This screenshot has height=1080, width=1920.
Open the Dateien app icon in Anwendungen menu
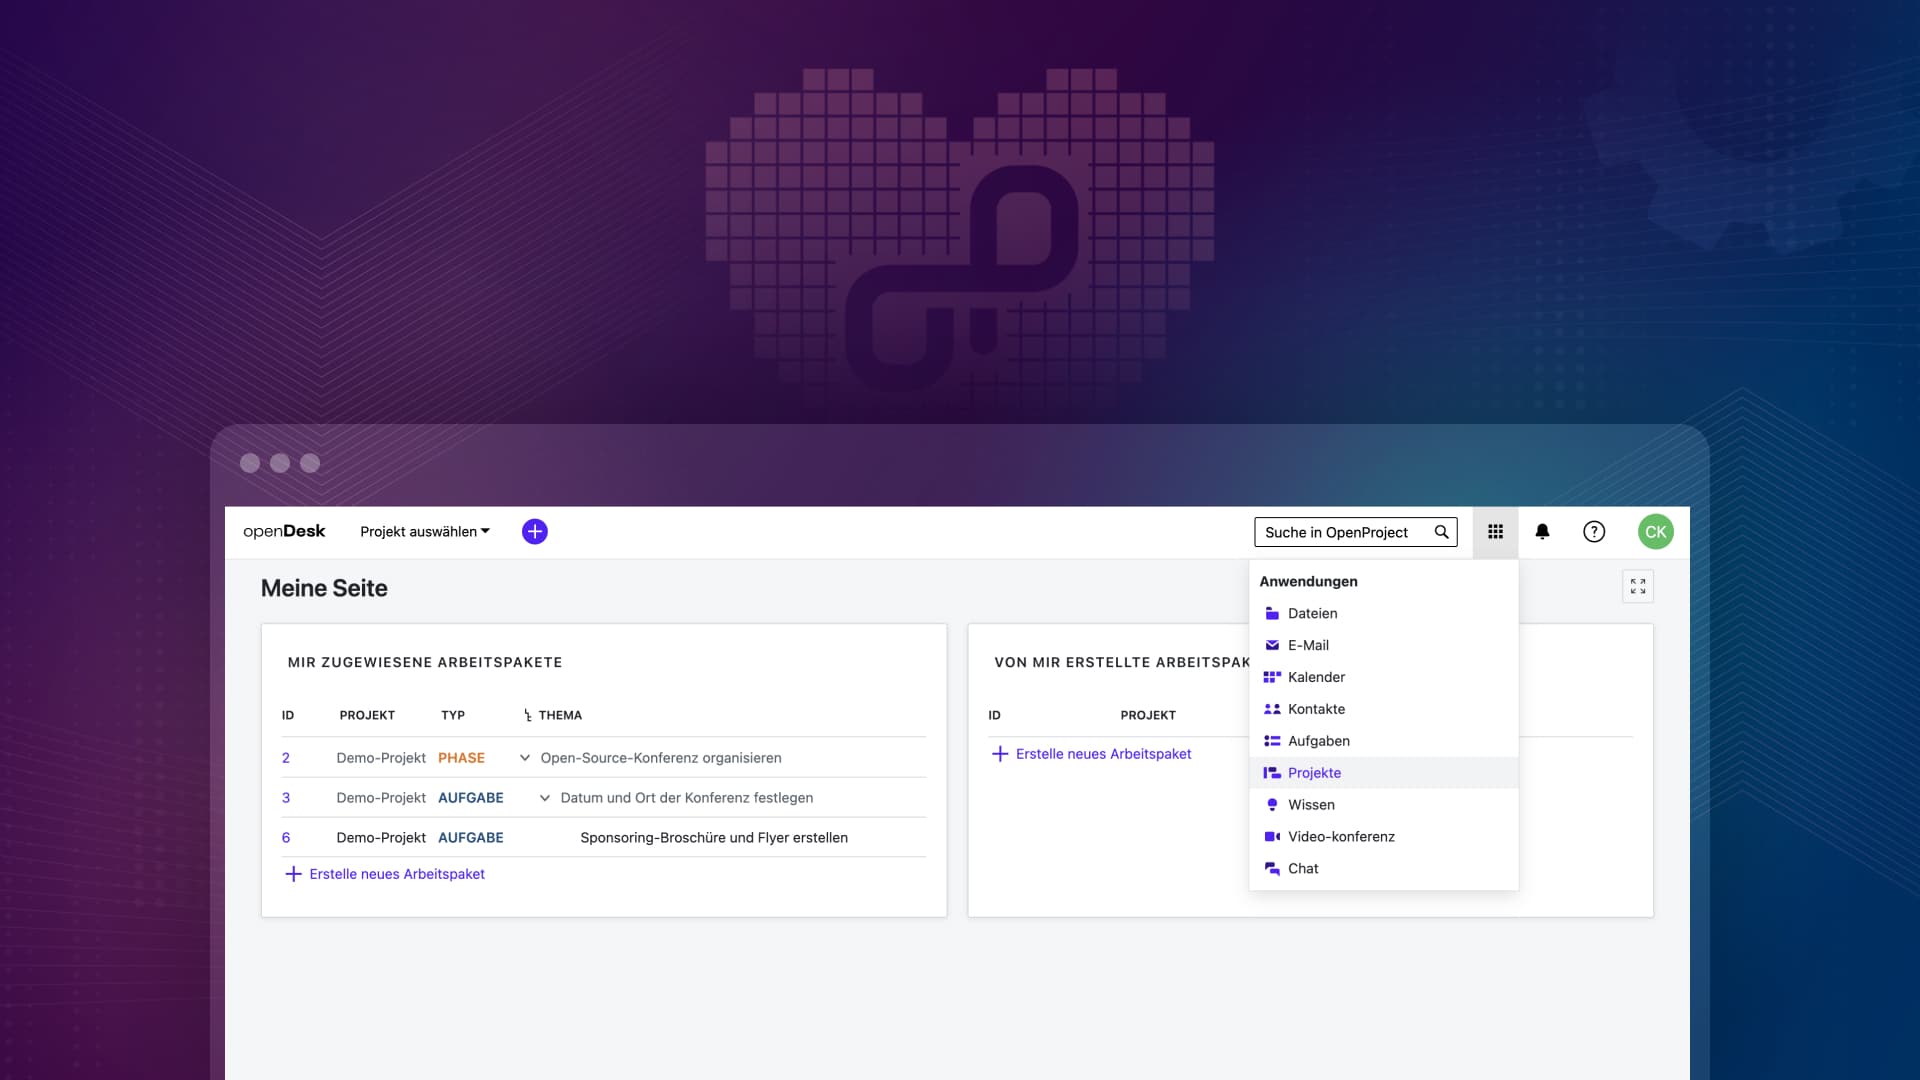tap(1272, 613)
